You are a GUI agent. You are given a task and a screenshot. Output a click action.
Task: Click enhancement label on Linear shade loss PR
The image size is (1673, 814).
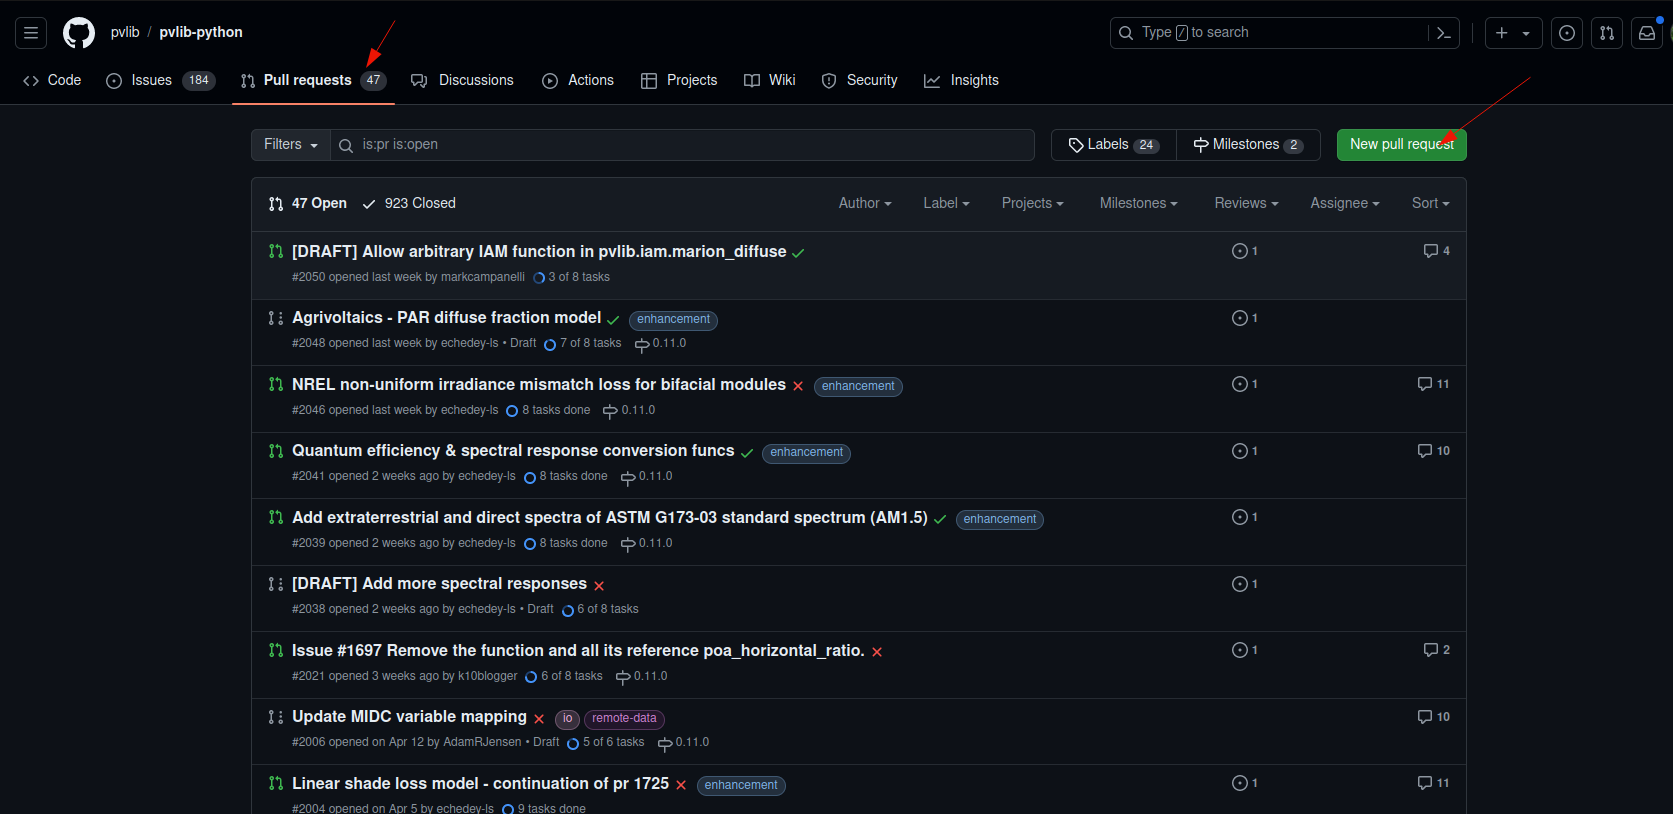pos(741,786)
